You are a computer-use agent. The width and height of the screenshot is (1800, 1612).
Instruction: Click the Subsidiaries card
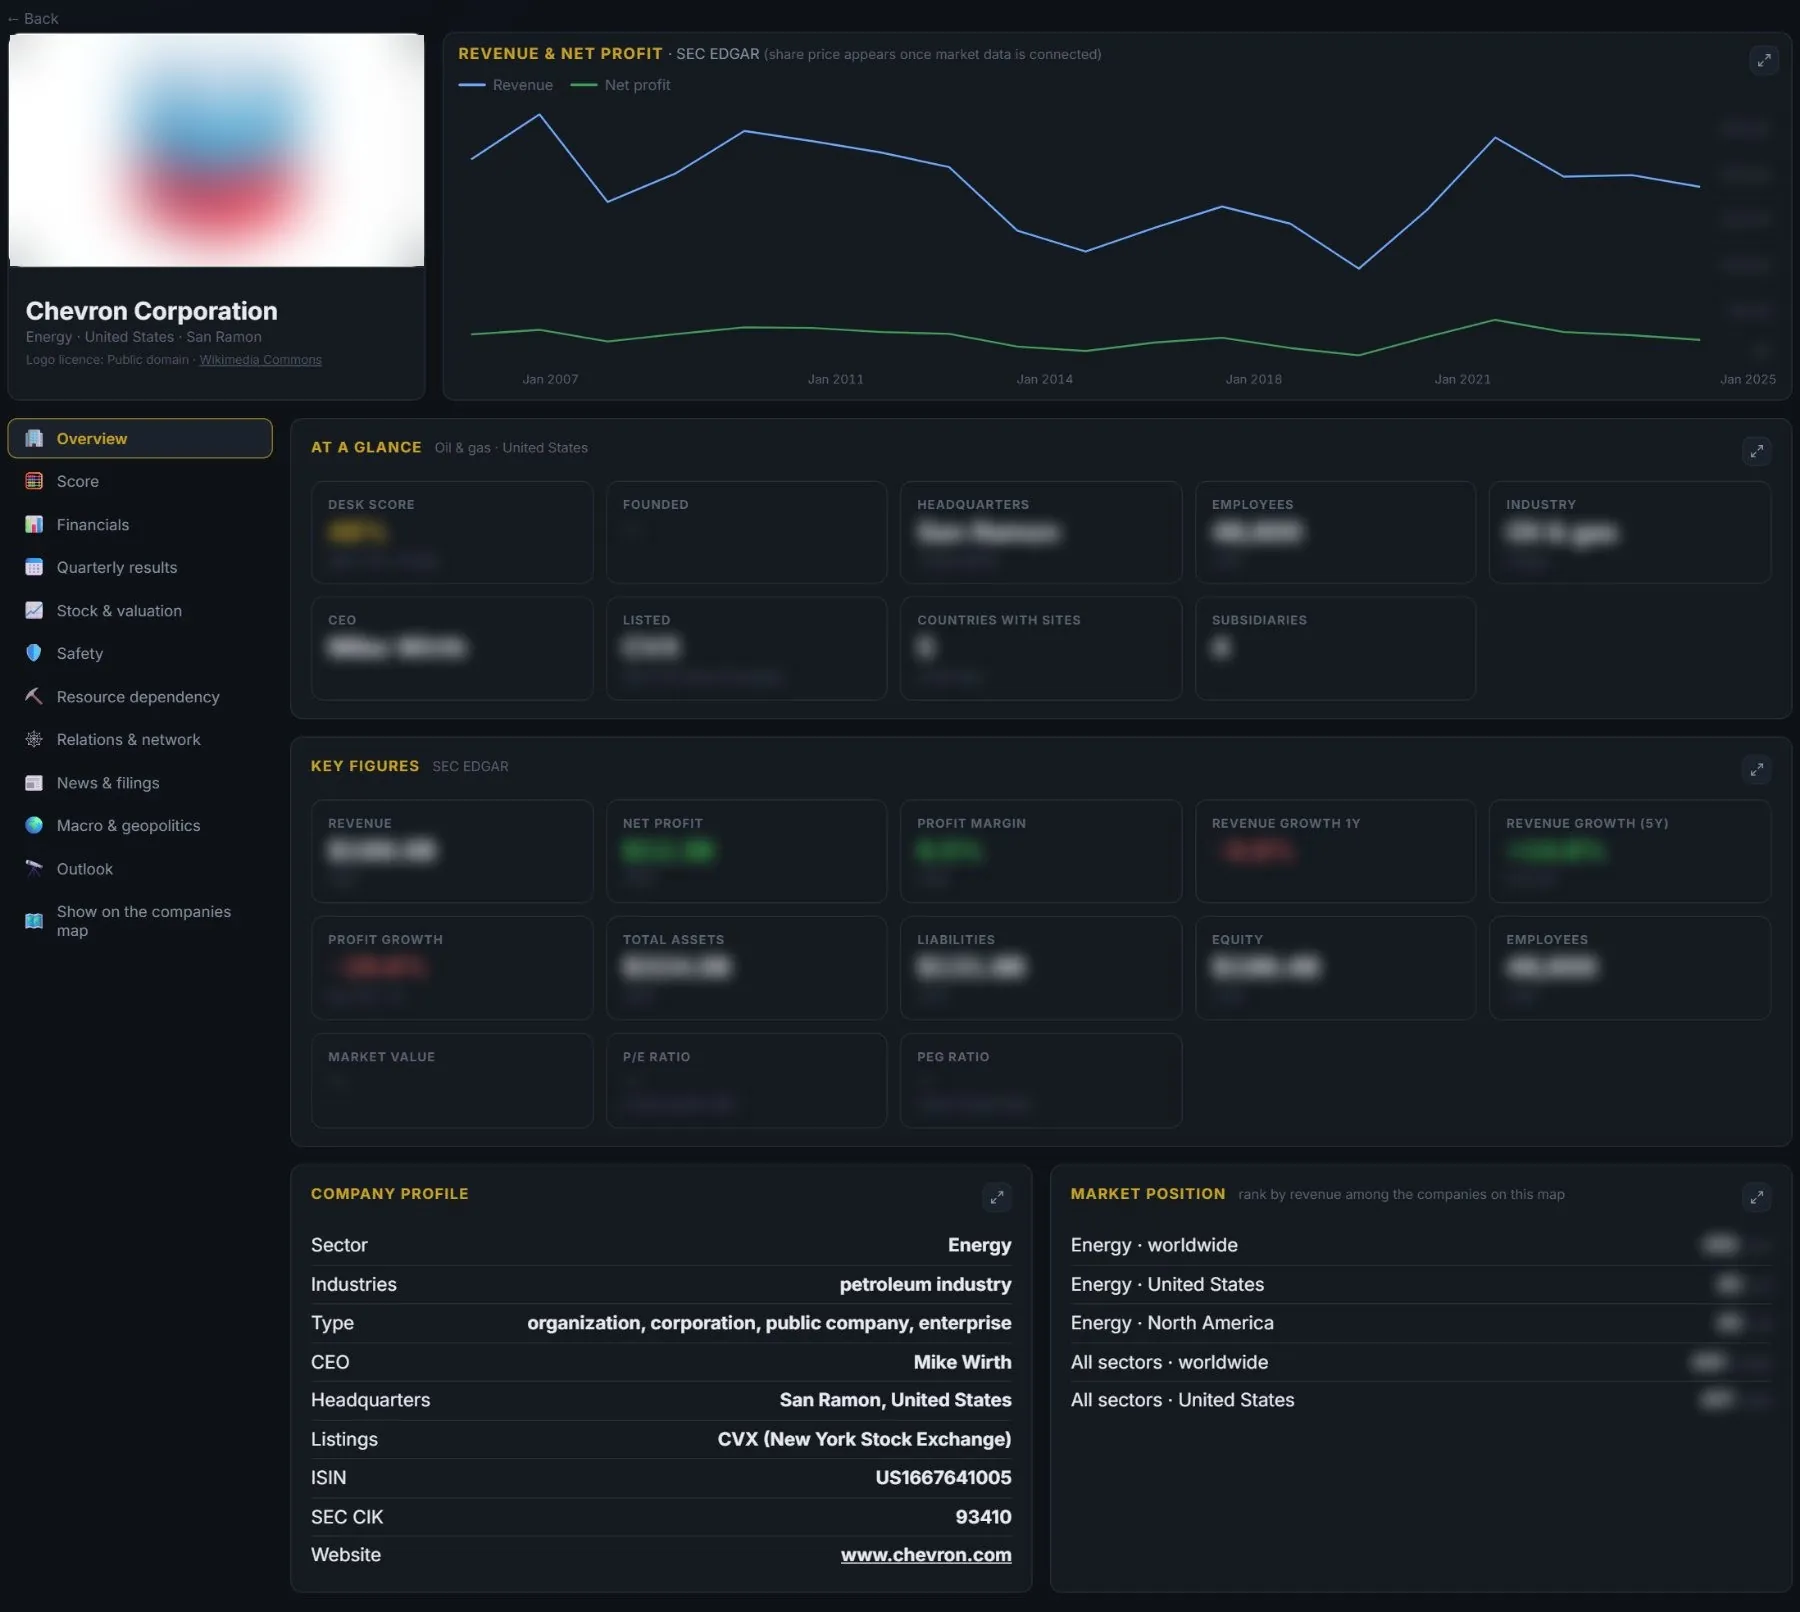coord(1335,648)
